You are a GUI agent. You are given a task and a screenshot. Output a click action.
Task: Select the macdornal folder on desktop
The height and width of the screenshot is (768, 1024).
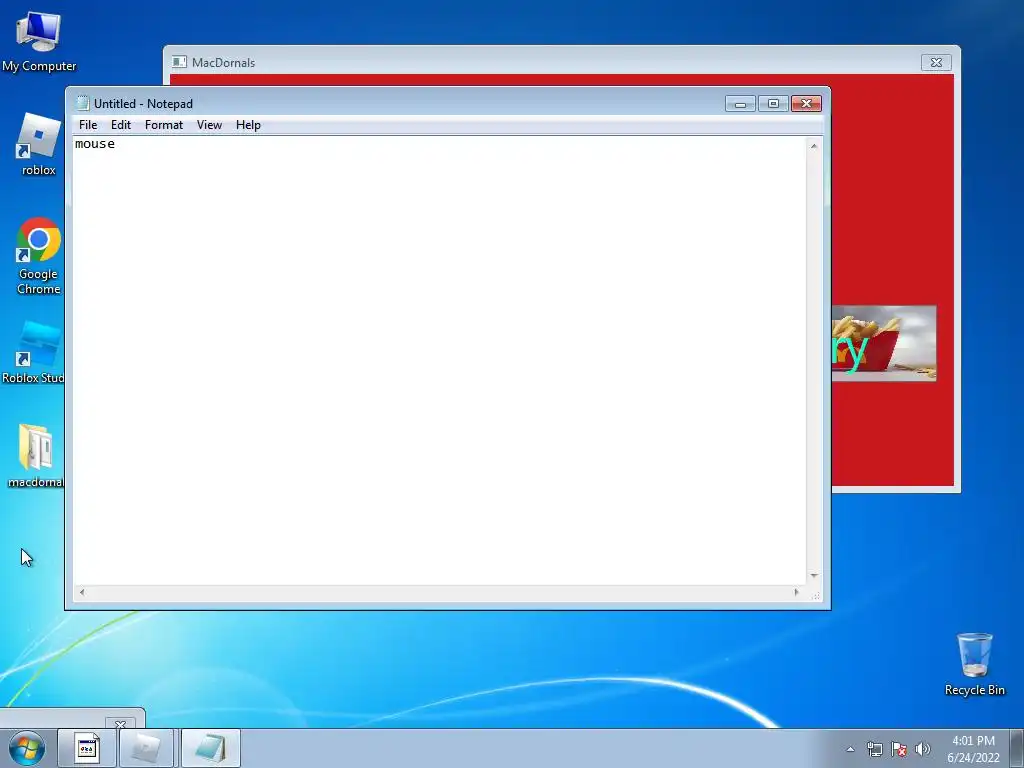click(x=35, y=455)
